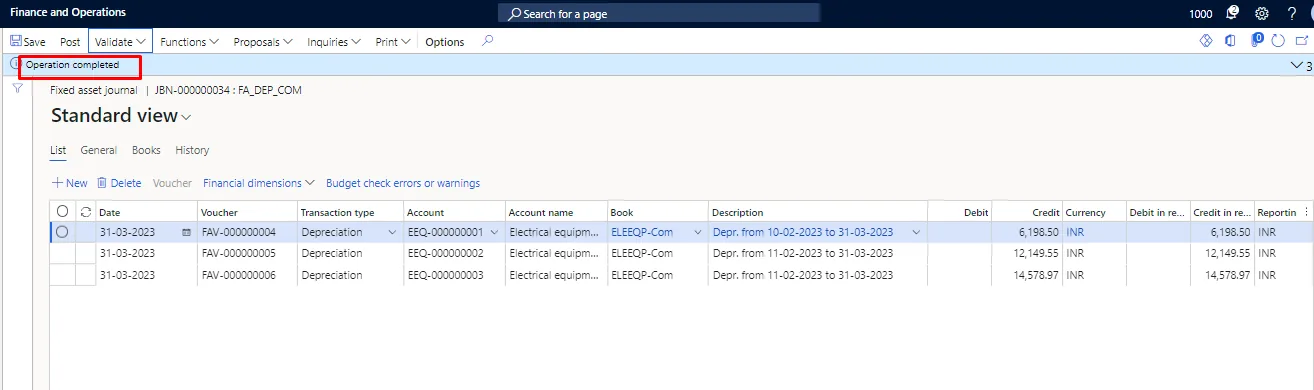
Task: Open the Proposals dropdown
Action: click(x=263, y=42)
